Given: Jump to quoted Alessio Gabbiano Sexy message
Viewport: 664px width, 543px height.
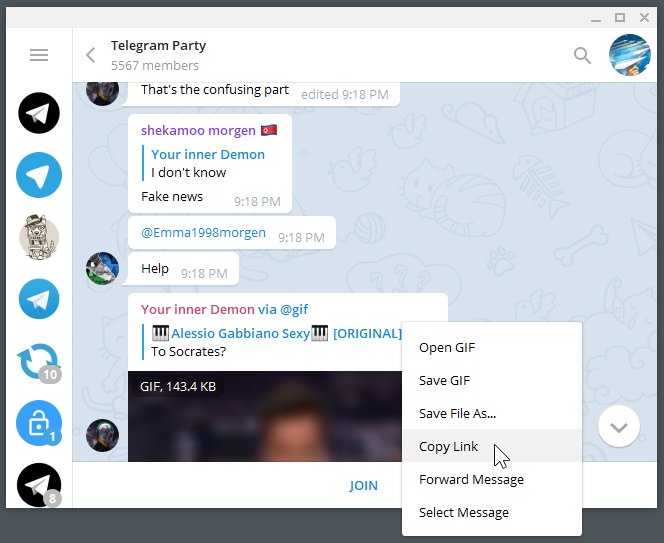Looking at the screenshot, I should pos(272,342).
